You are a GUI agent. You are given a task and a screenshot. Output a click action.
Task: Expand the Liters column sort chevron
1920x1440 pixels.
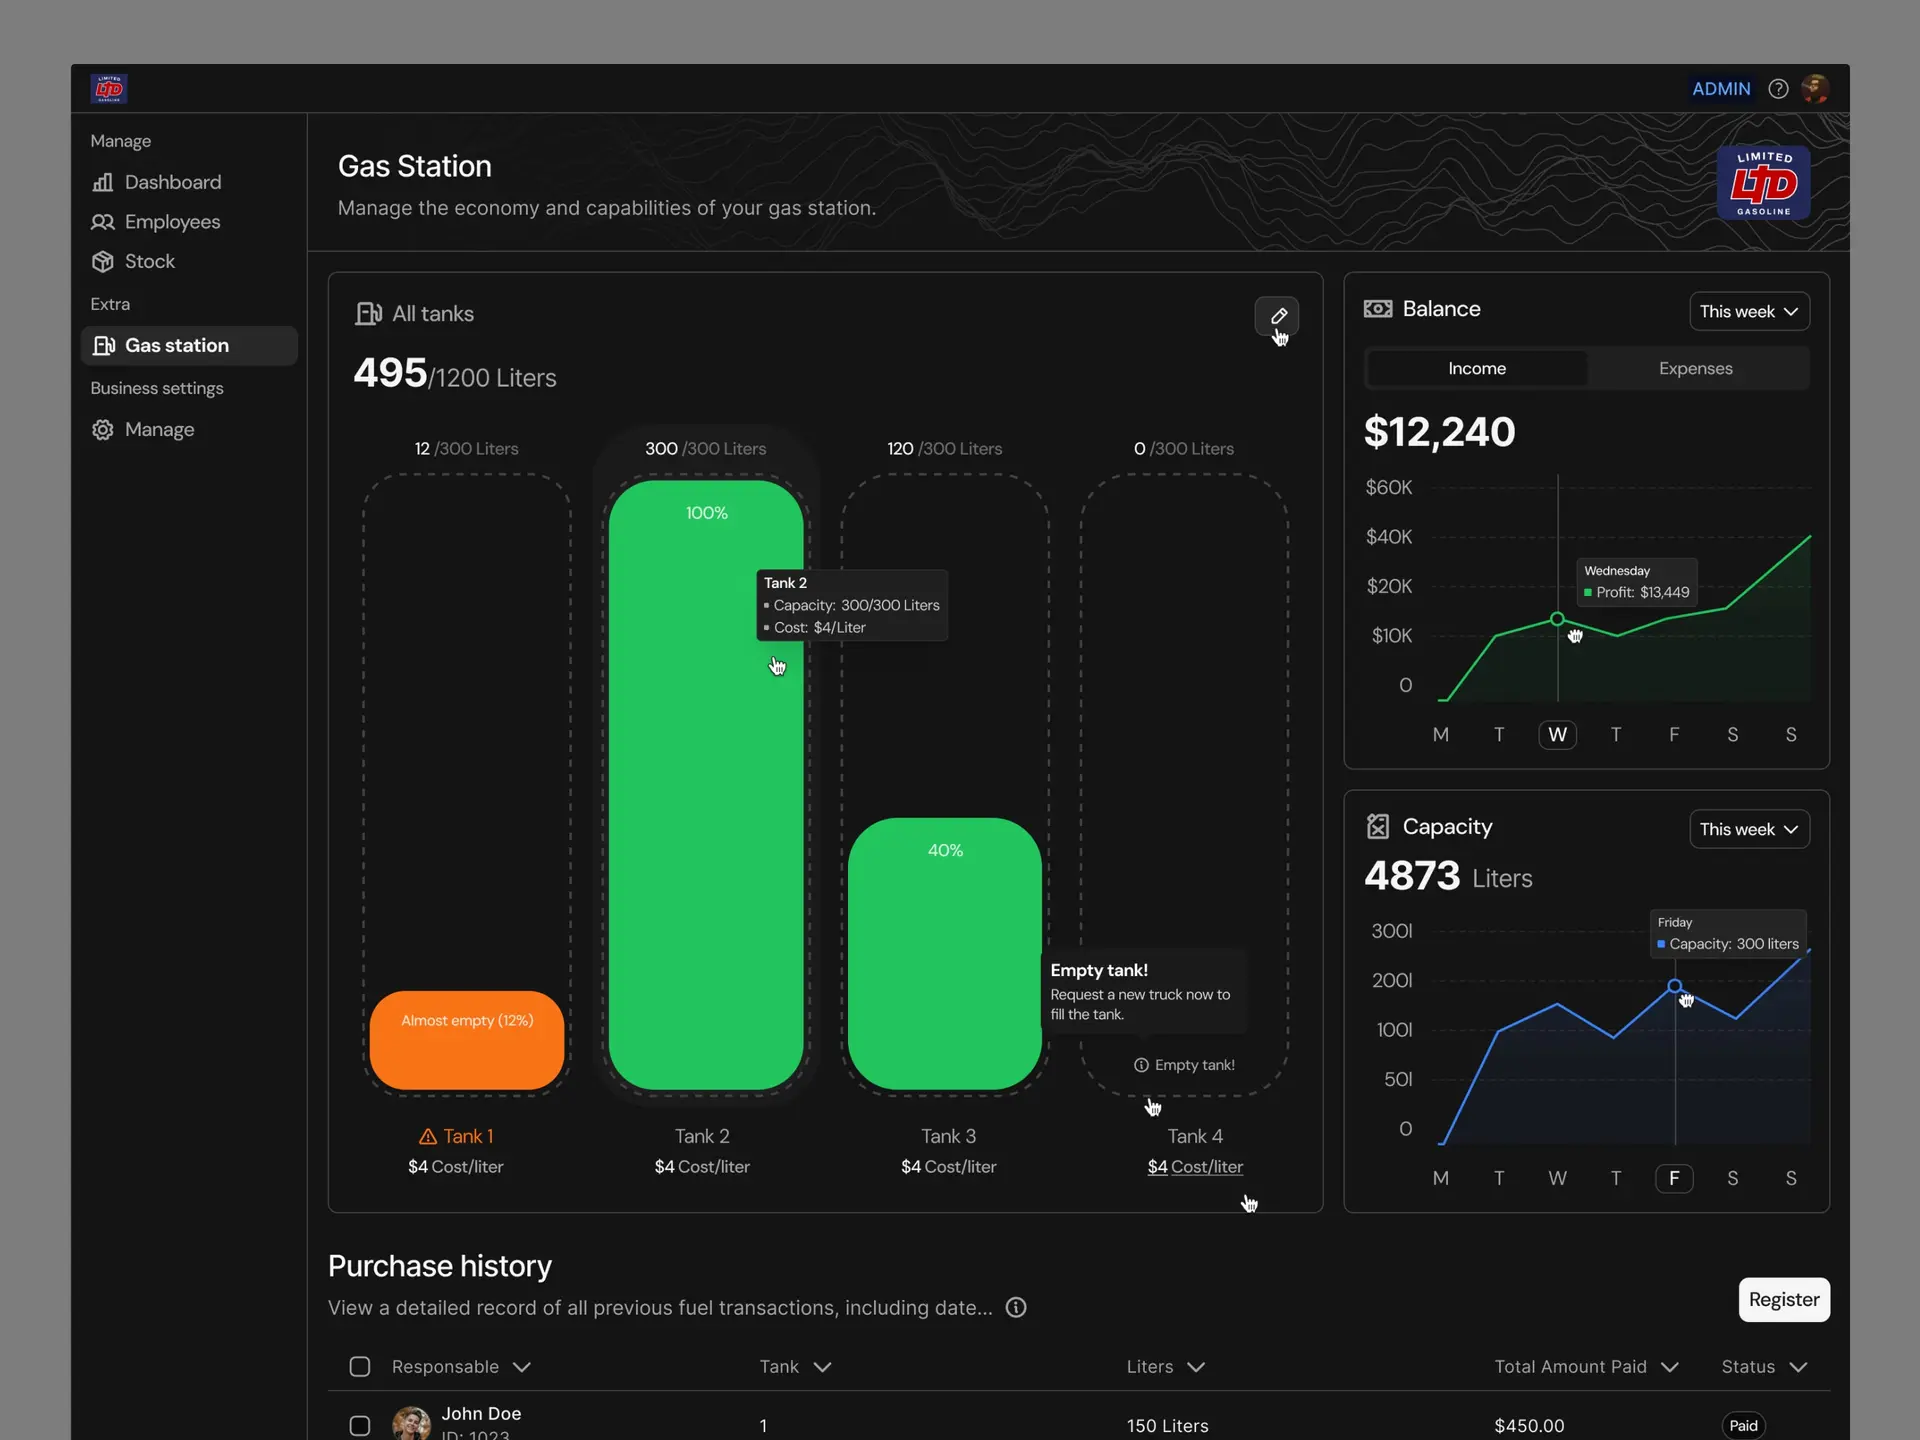tap(1196, 1367)
